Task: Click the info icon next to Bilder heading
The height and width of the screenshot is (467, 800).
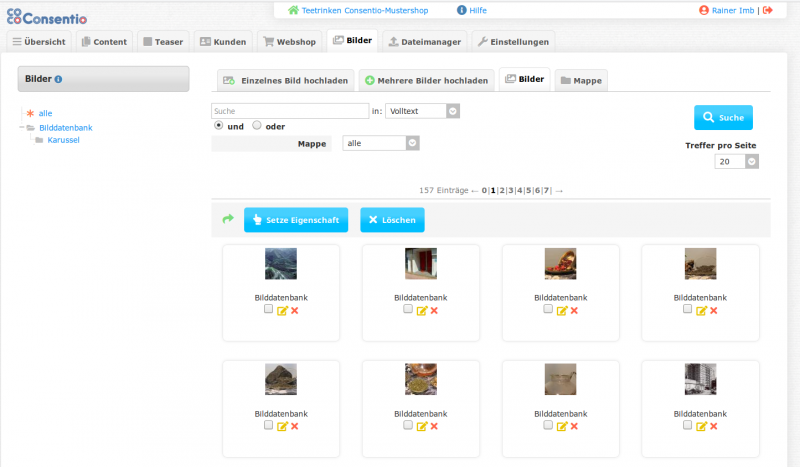Action: (58, 79)
